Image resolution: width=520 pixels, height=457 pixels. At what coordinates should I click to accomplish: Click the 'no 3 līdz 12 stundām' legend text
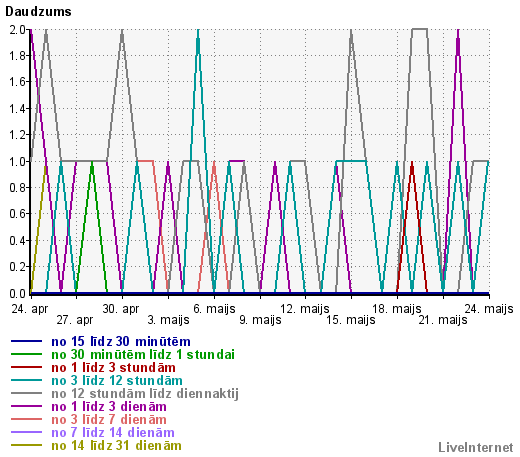[x=117, y=380]
